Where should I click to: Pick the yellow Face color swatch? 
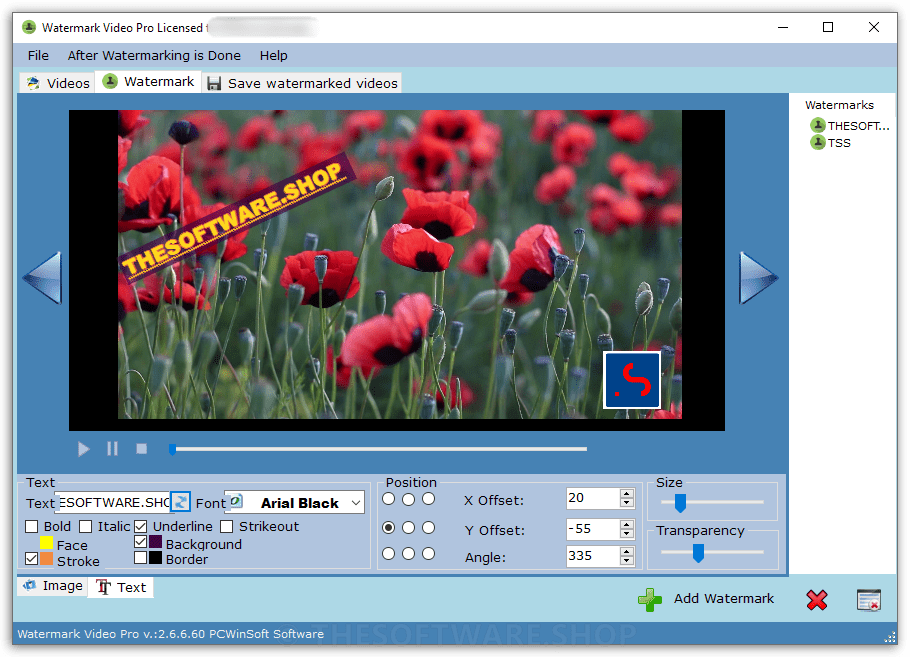click(x=46, y=543)
